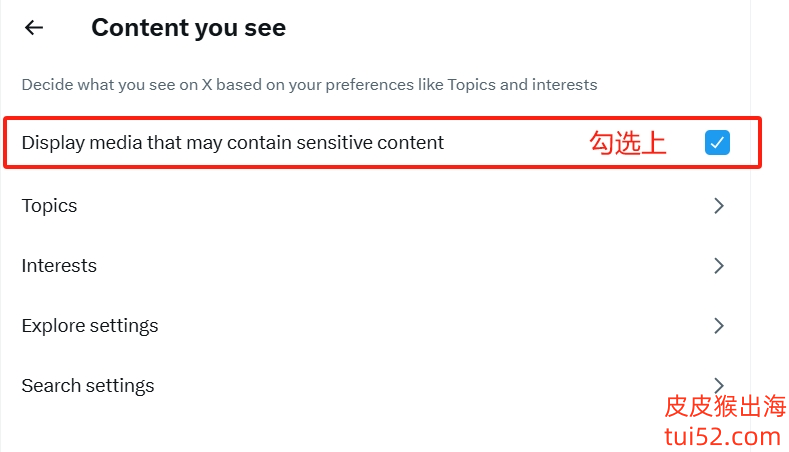
Task: Click the 'Content you see' page heading
Action: 188,28
